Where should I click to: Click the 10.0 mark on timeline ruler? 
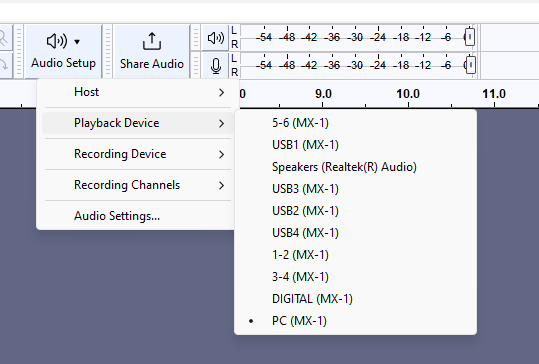point(408,94)
